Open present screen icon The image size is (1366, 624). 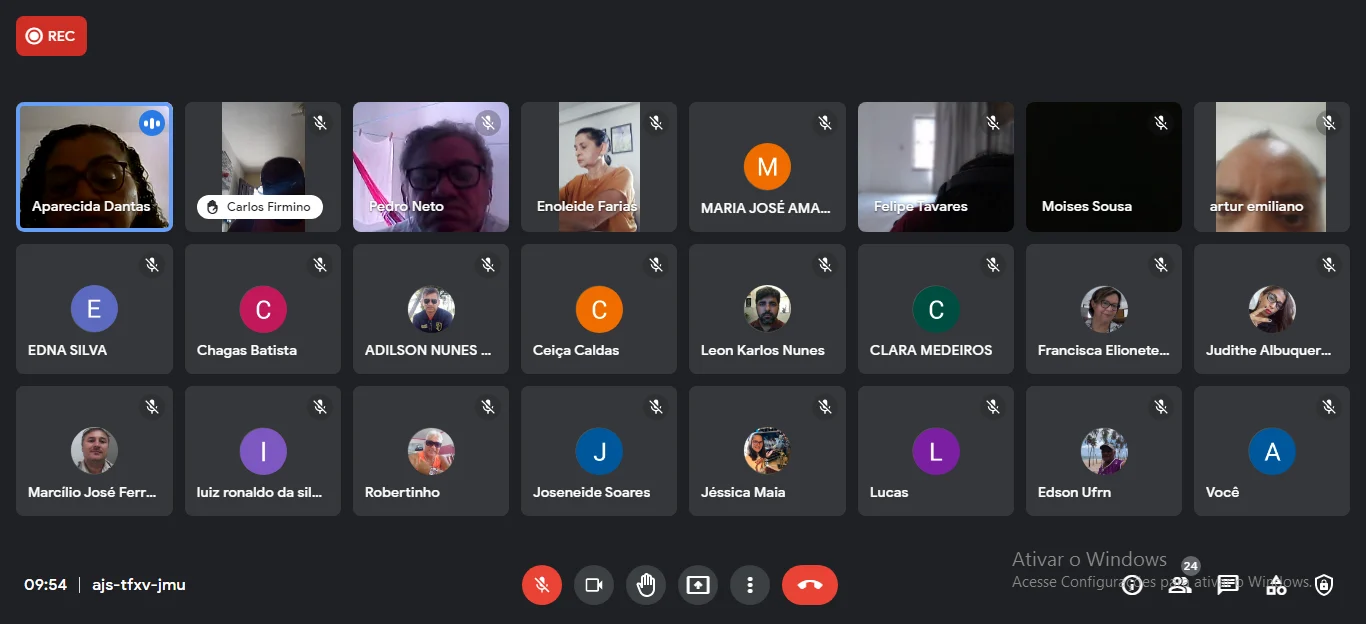pyautogui.click(x=698, y=585)
